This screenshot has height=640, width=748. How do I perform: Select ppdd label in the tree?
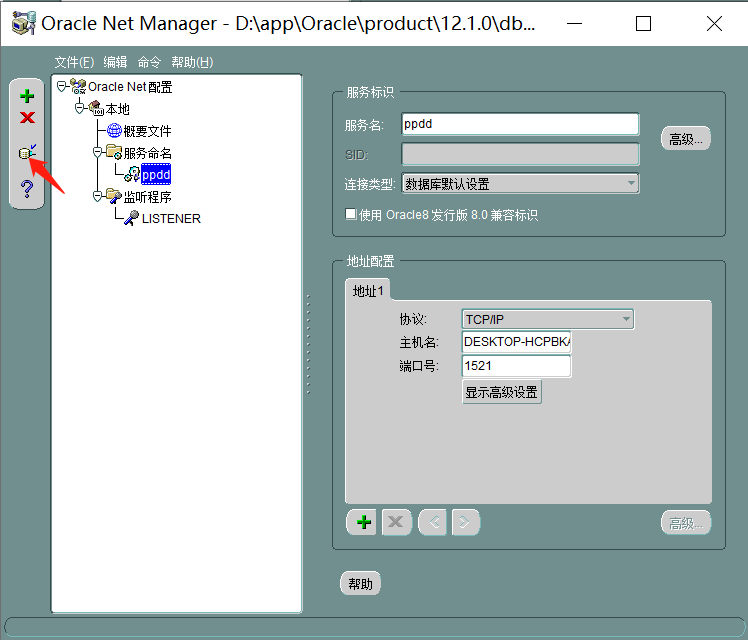pyautogui.click(x=156, y=175)
